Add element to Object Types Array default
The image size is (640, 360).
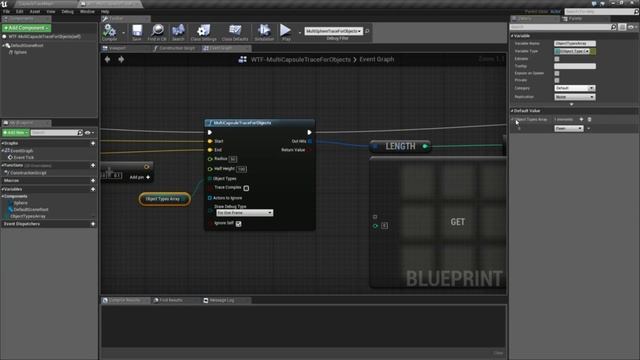(x=581, y=120)
